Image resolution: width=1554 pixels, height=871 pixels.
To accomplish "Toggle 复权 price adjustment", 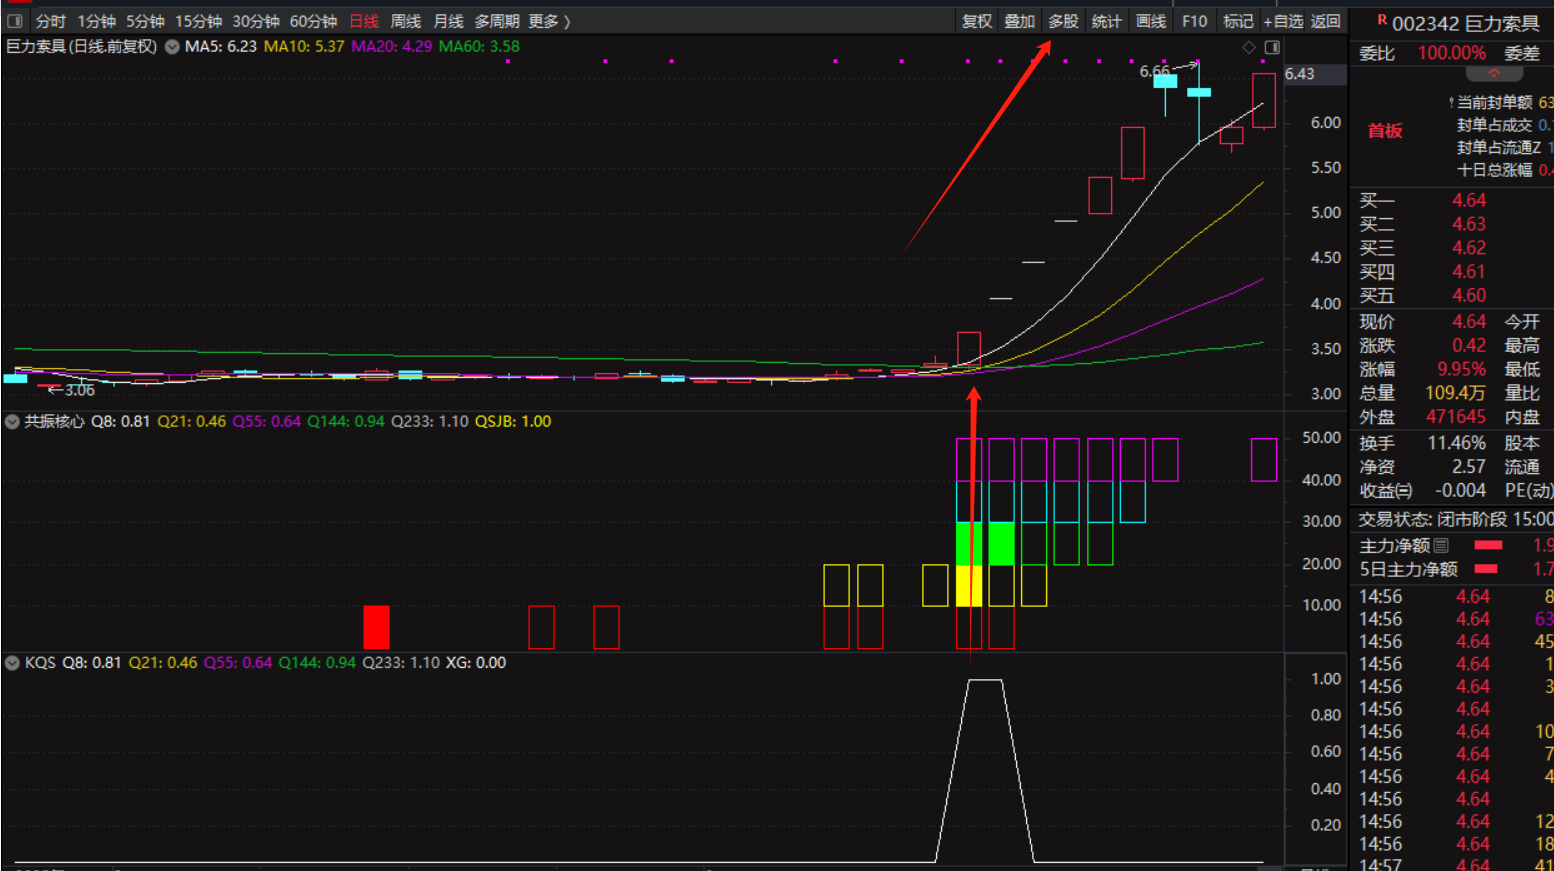I will (x=976, y=21).
